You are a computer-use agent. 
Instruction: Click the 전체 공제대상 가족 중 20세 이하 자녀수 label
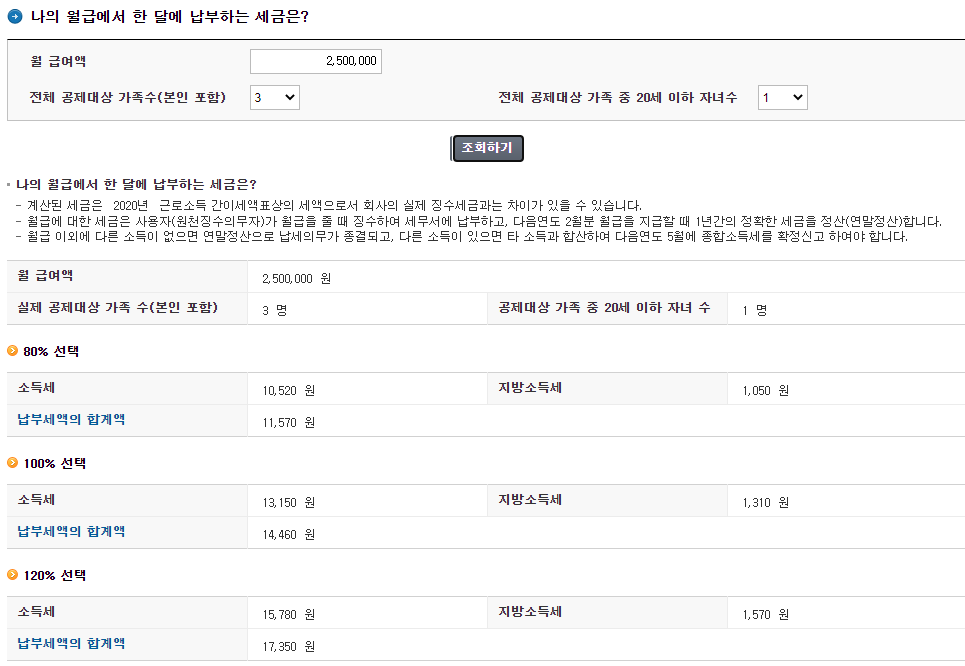[617, 97]
